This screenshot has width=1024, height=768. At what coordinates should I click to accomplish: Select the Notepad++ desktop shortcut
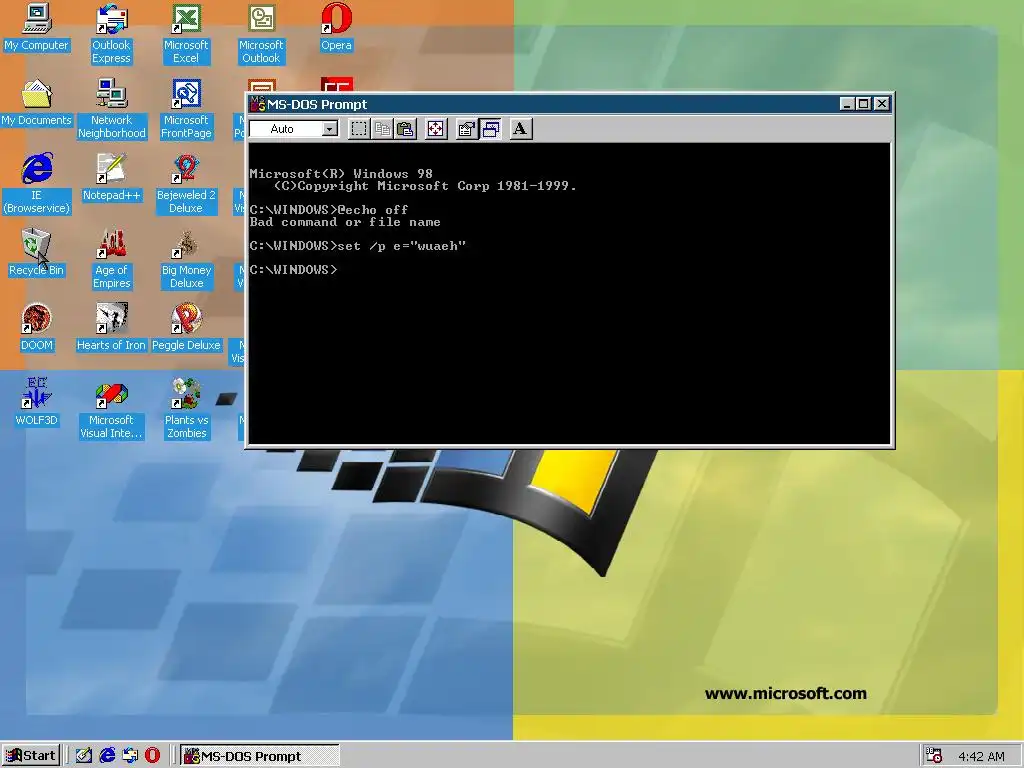[x=111, y=178]
